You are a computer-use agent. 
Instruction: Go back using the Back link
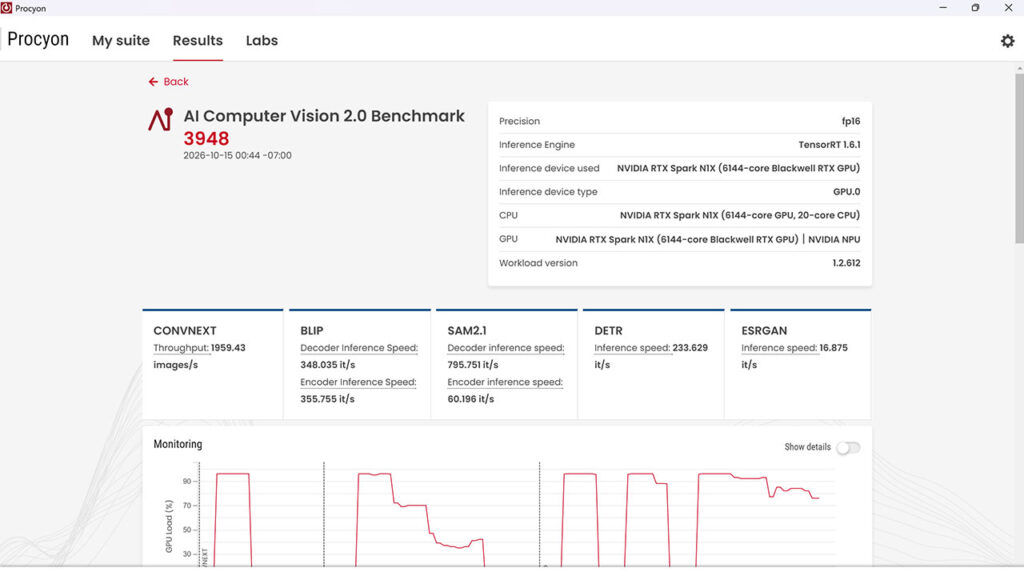[176, 82]
